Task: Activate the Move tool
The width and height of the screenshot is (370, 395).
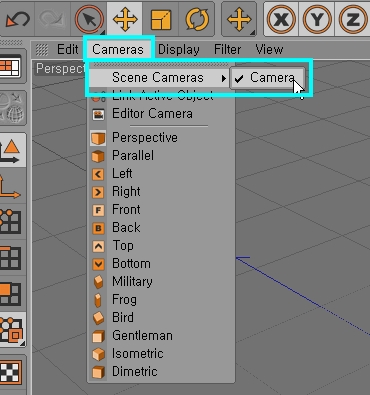Action: click(125, 19)
